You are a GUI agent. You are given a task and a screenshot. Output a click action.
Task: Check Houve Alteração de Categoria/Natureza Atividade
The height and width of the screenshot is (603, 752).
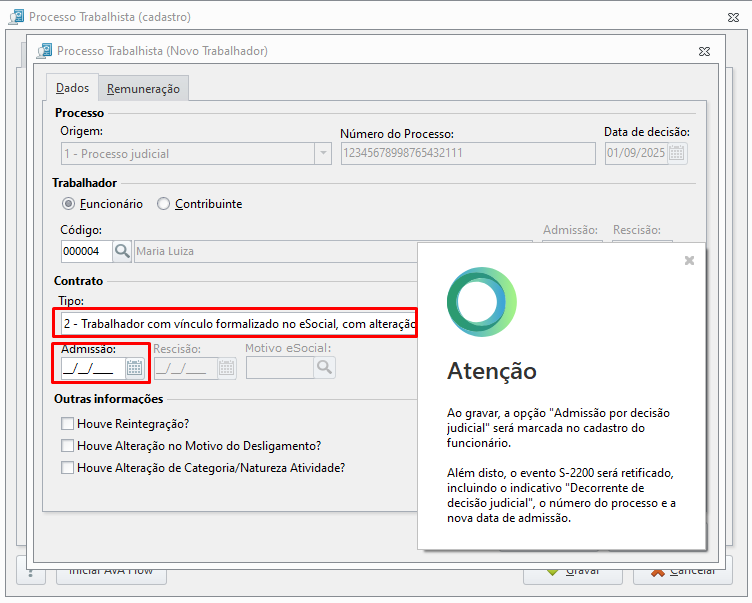(68, 468)
